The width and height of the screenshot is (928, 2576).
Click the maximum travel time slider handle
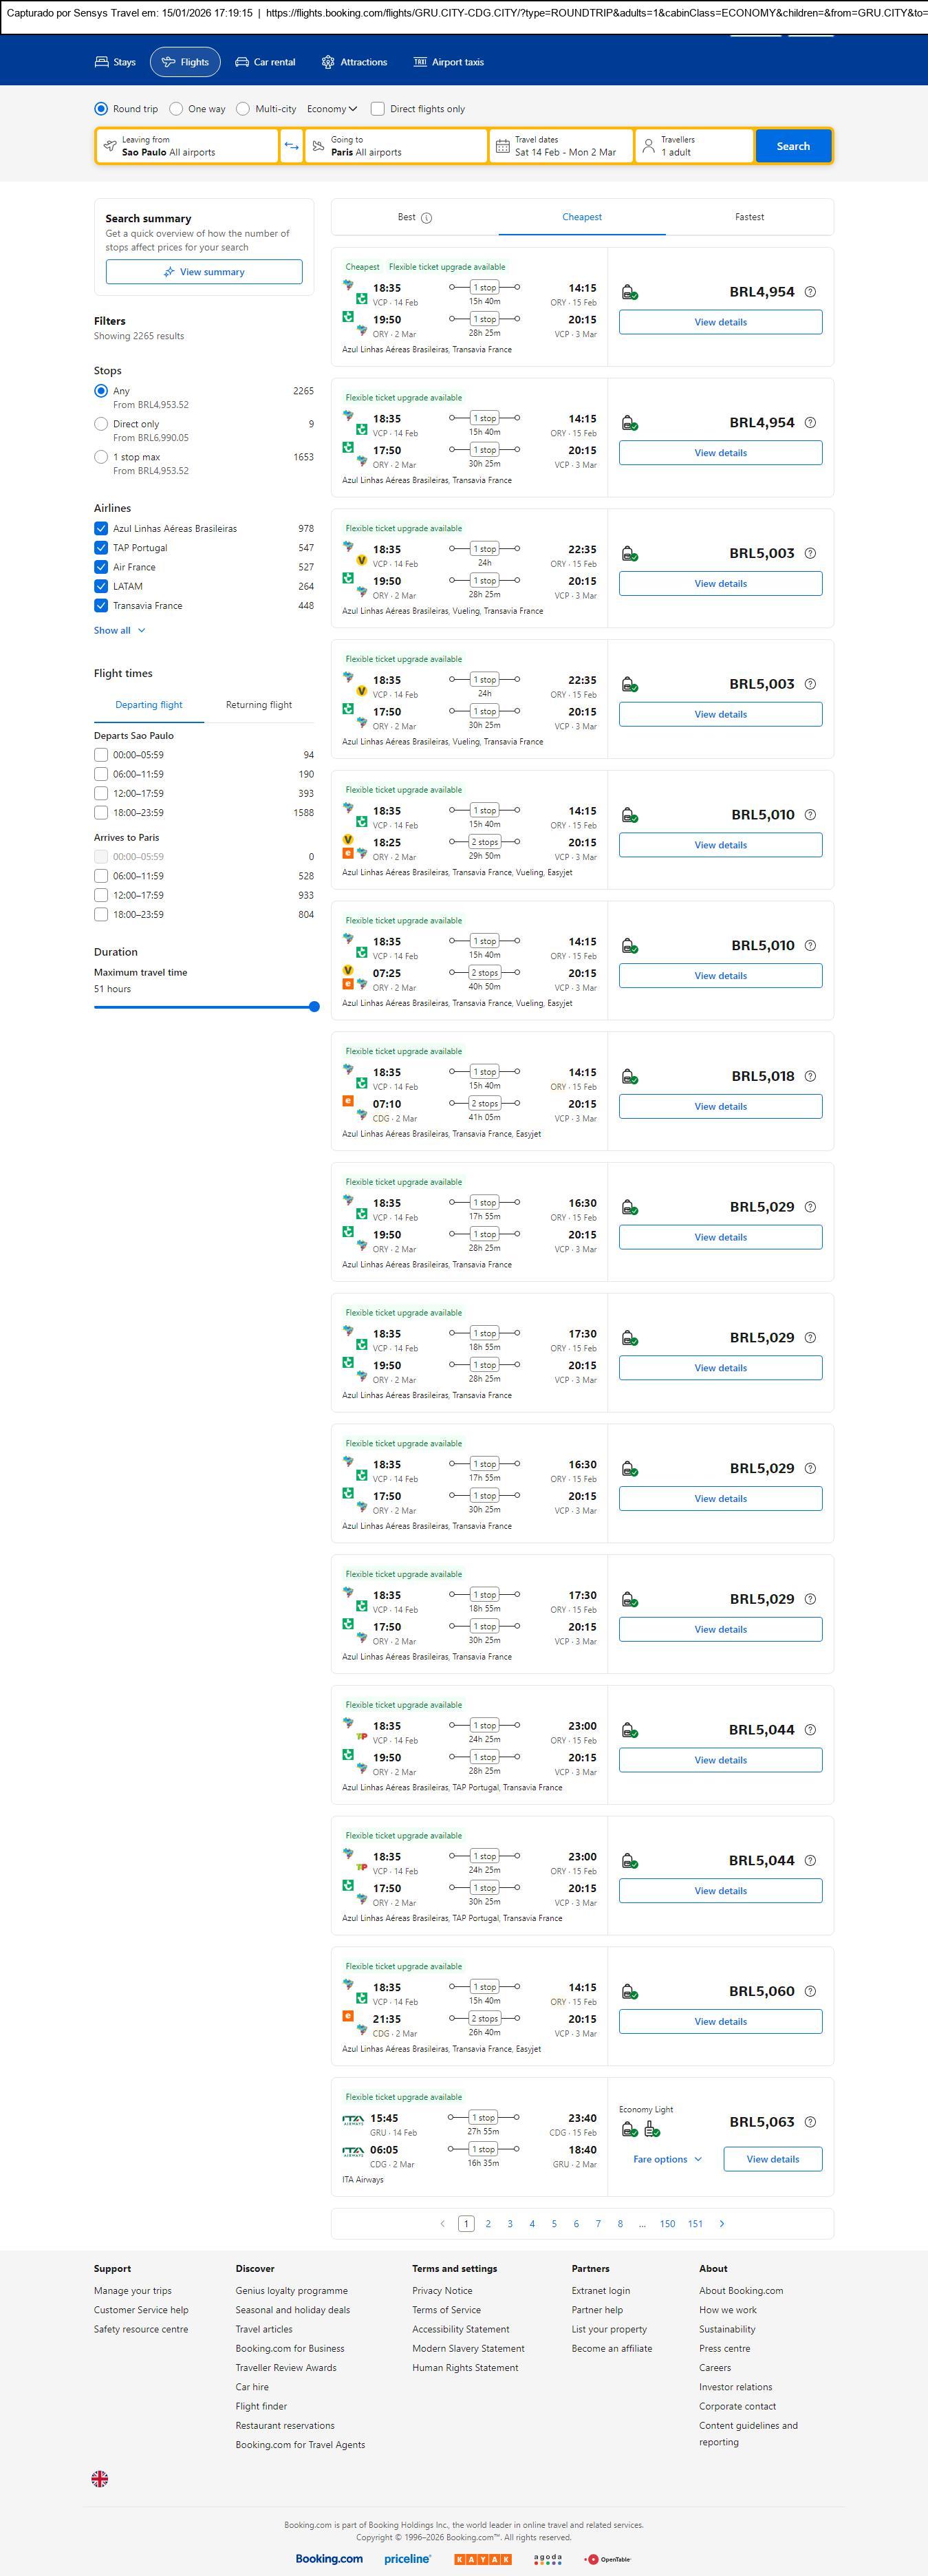click(314, 1007)
